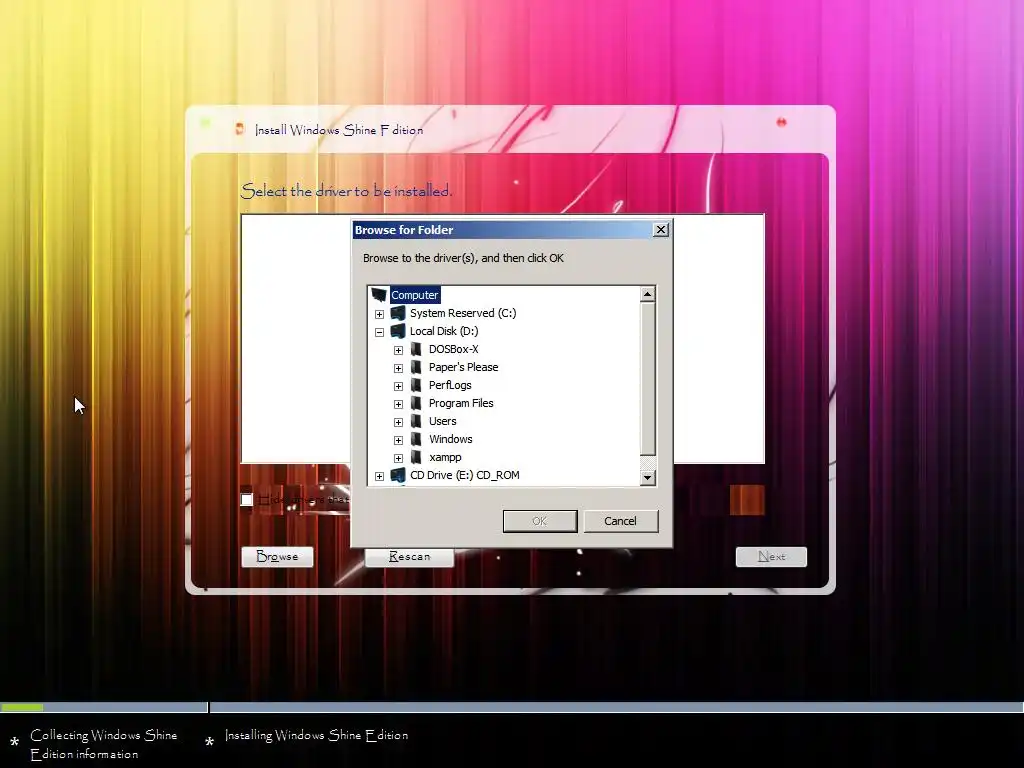
Task: Expand the System Reserved (C:) node
Action: 379,314
